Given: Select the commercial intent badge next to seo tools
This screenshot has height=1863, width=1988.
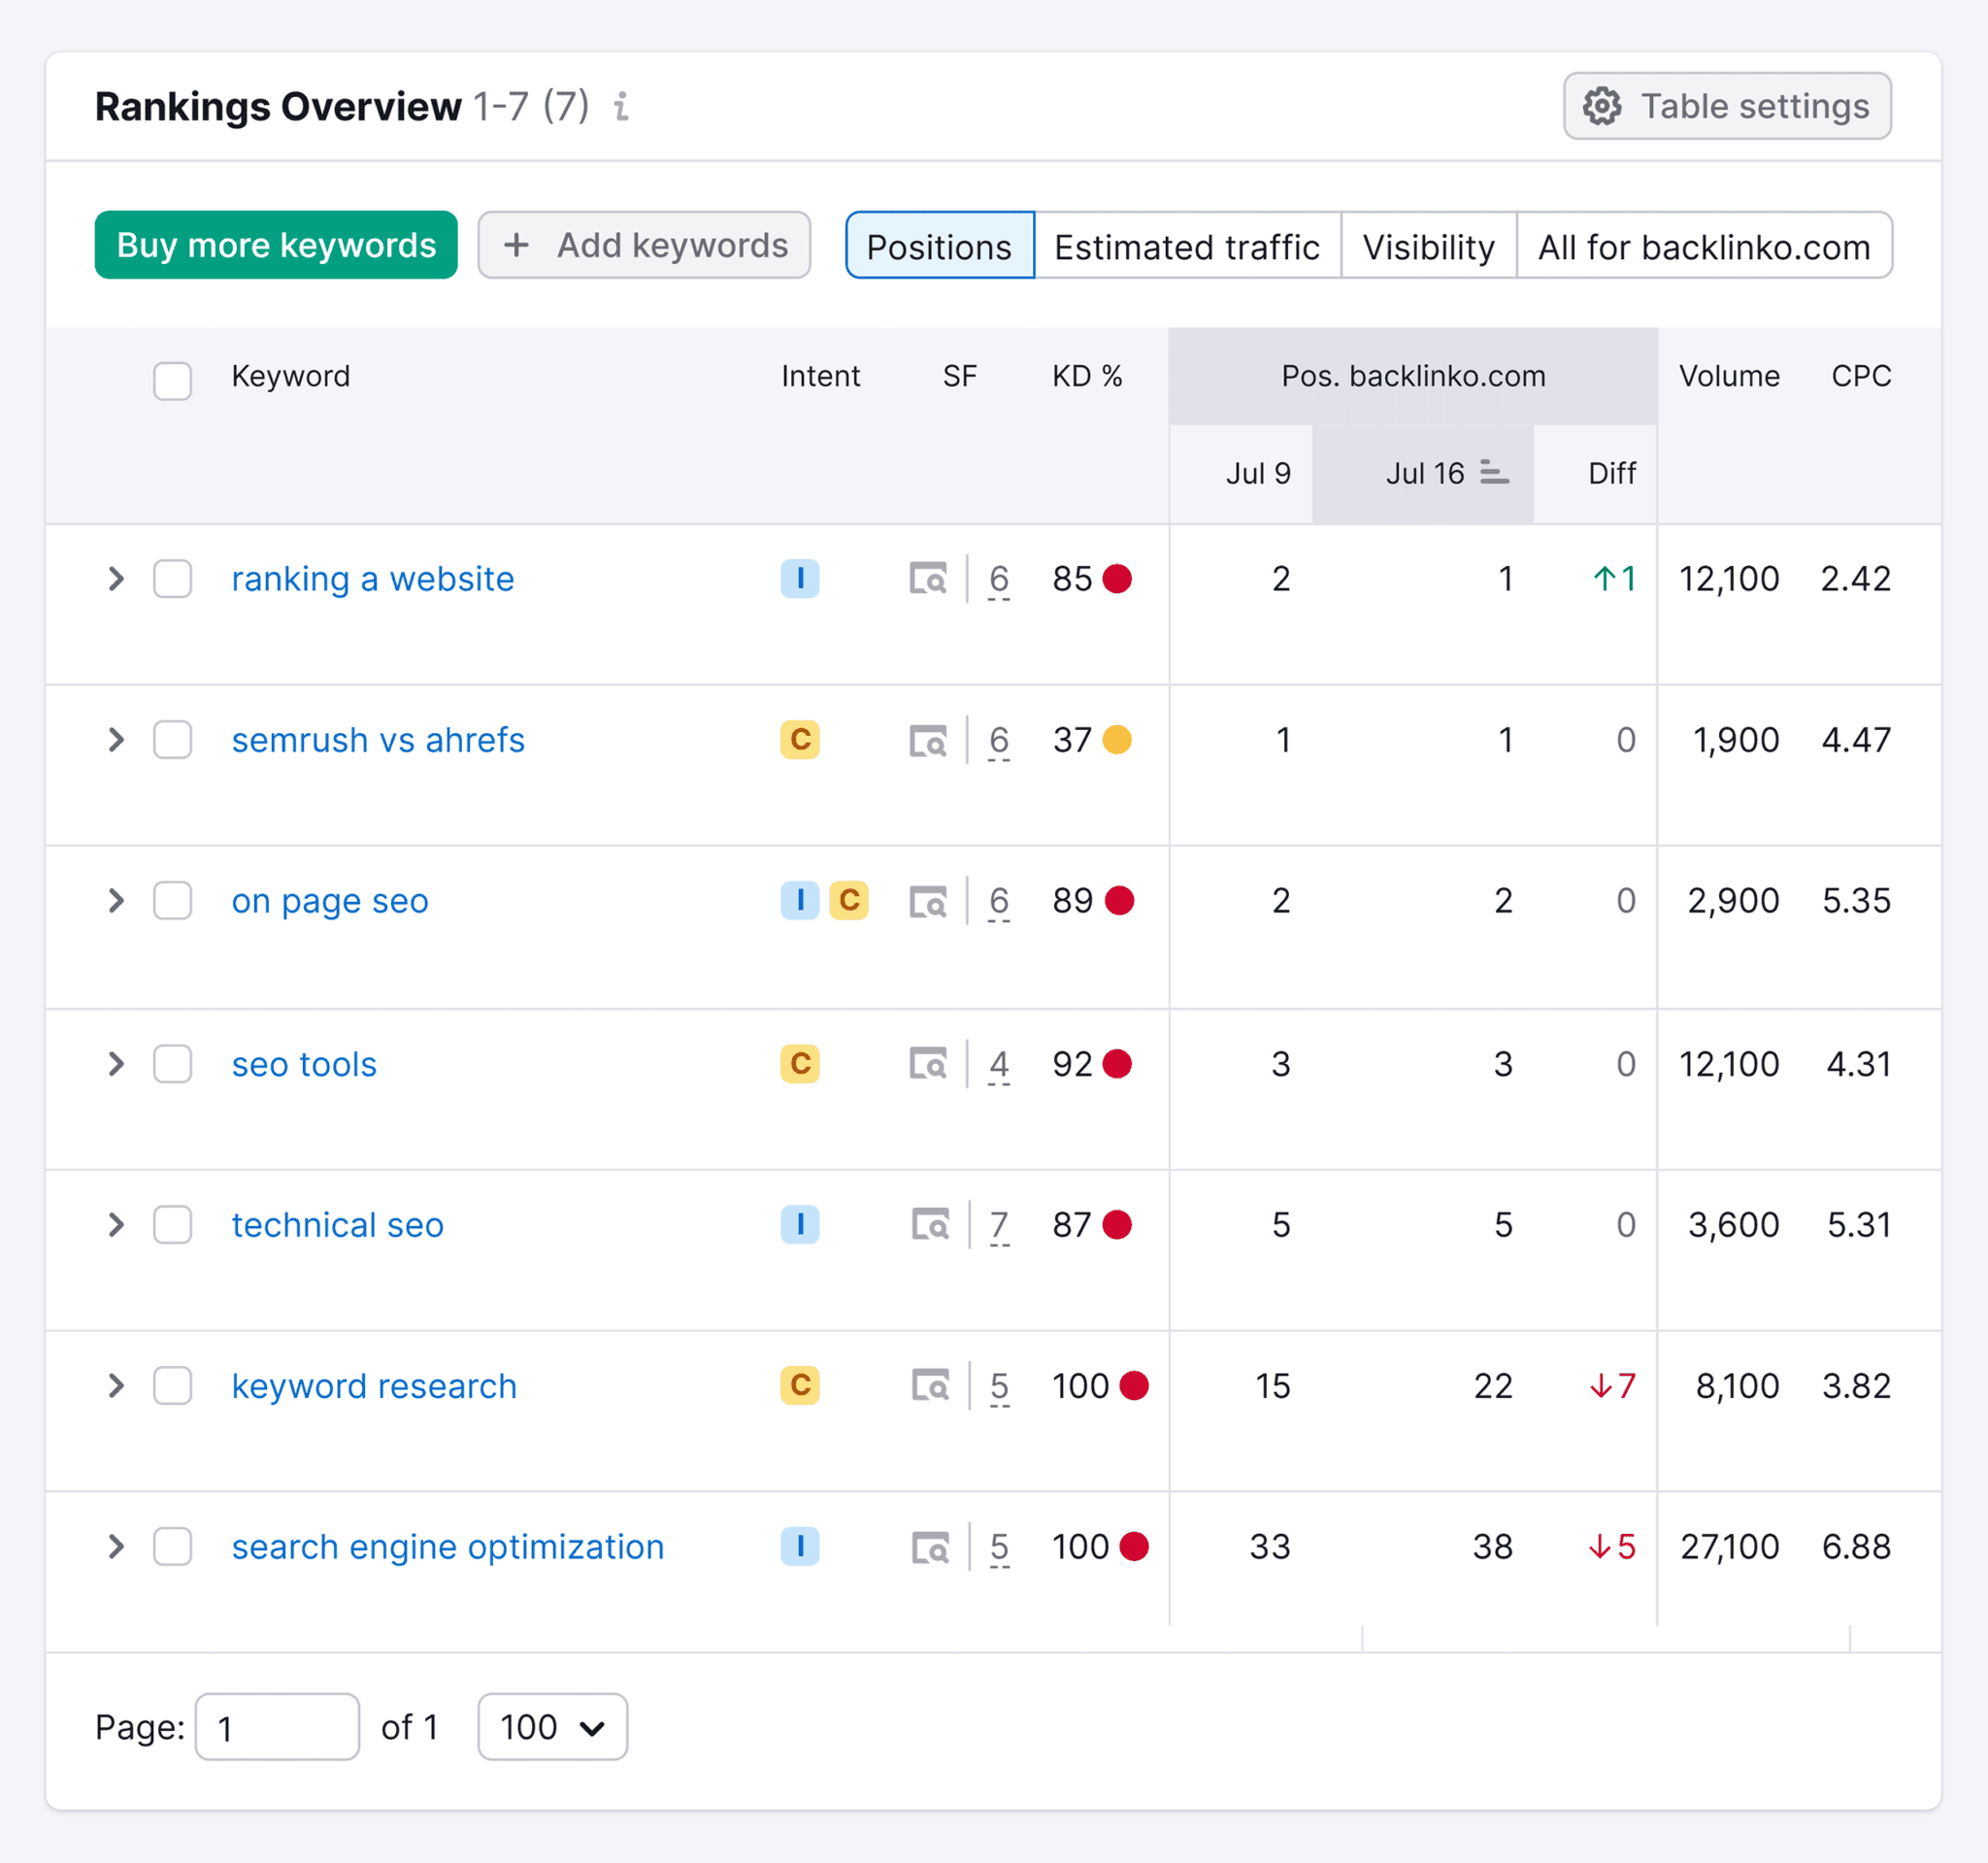Looking at the screenshot, I should [x=799, y=1063].
